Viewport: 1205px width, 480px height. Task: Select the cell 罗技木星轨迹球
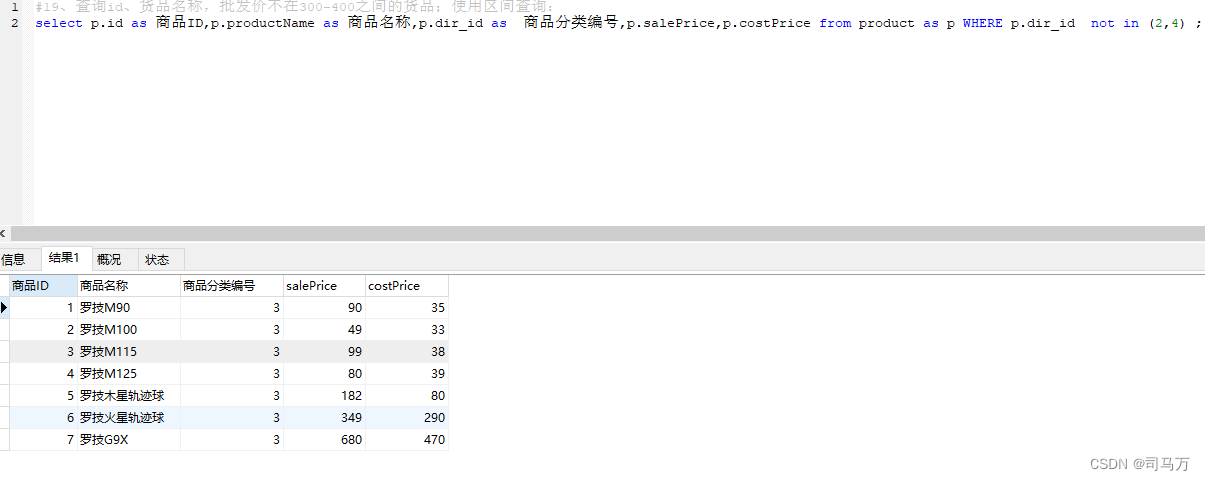click(129, 396)
